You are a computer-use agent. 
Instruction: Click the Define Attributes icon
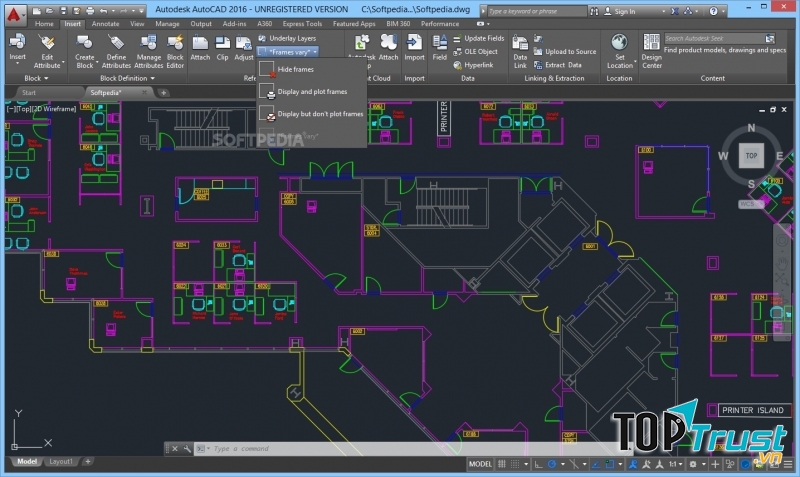tap(116, 43)
